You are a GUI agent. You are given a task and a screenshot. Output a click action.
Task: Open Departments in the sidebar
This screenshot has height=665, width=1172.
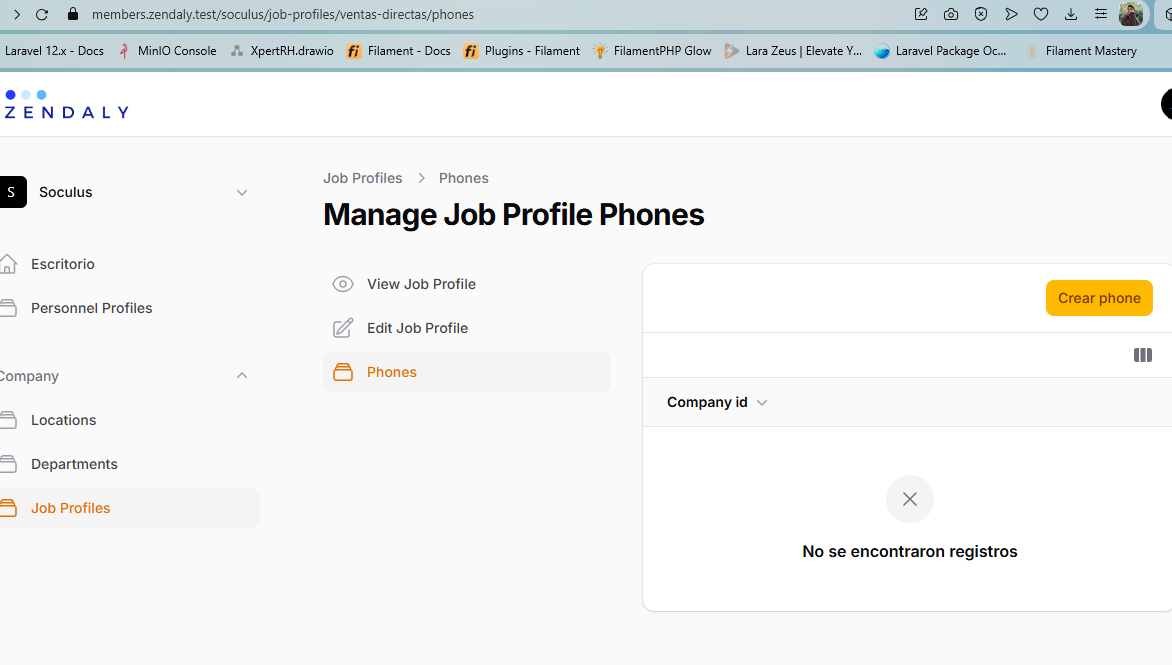74,464
